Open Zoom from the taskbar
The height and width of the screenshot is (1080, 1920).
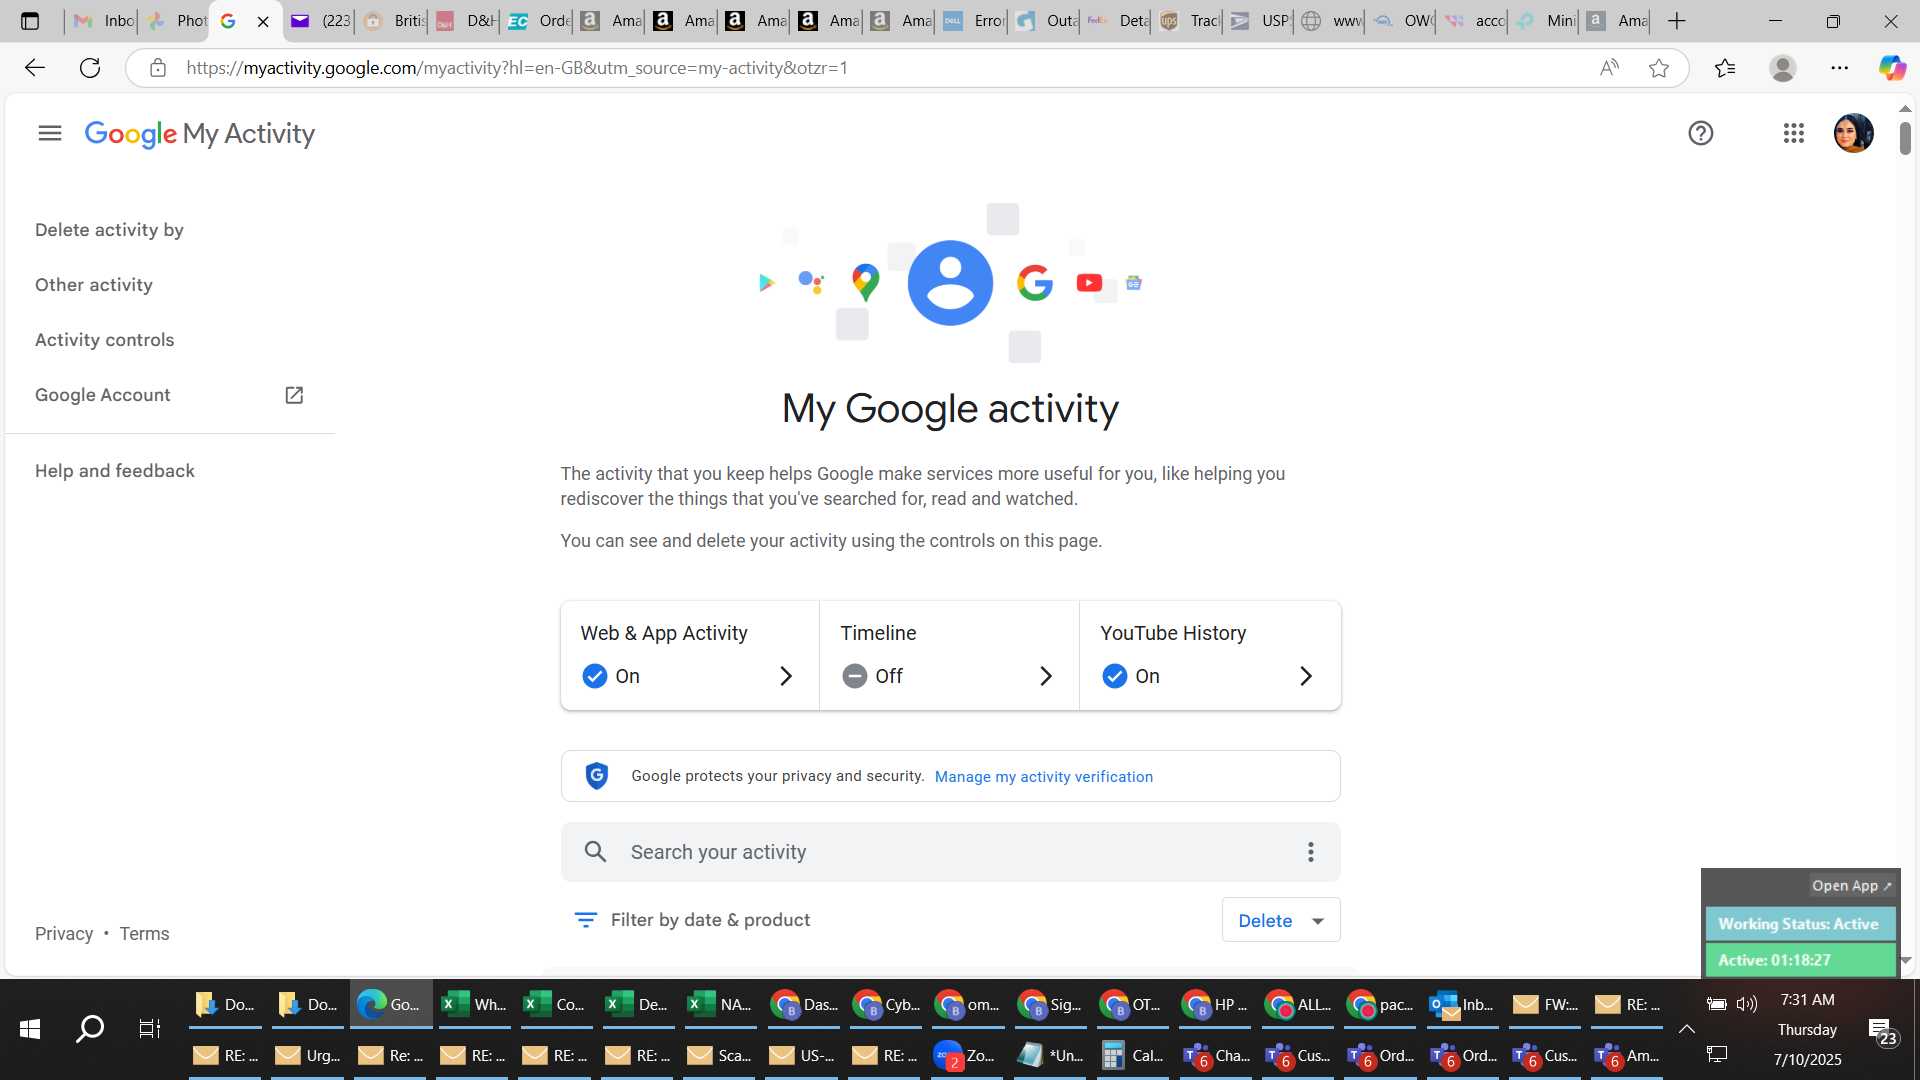pyautogui.click(x=965, y=1056)
